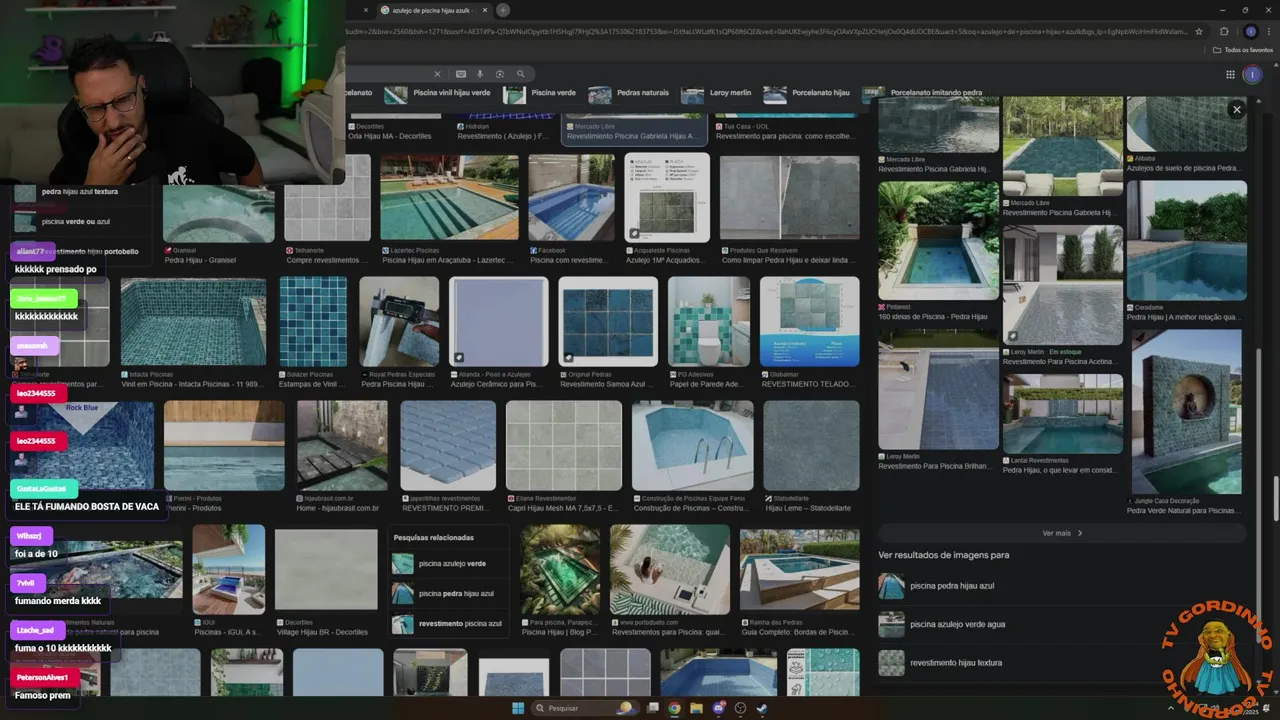The height and width of the screenshot is (720, 1280).
Task: Open Google Chrome from the taskbar
Action: pos(675,708)
